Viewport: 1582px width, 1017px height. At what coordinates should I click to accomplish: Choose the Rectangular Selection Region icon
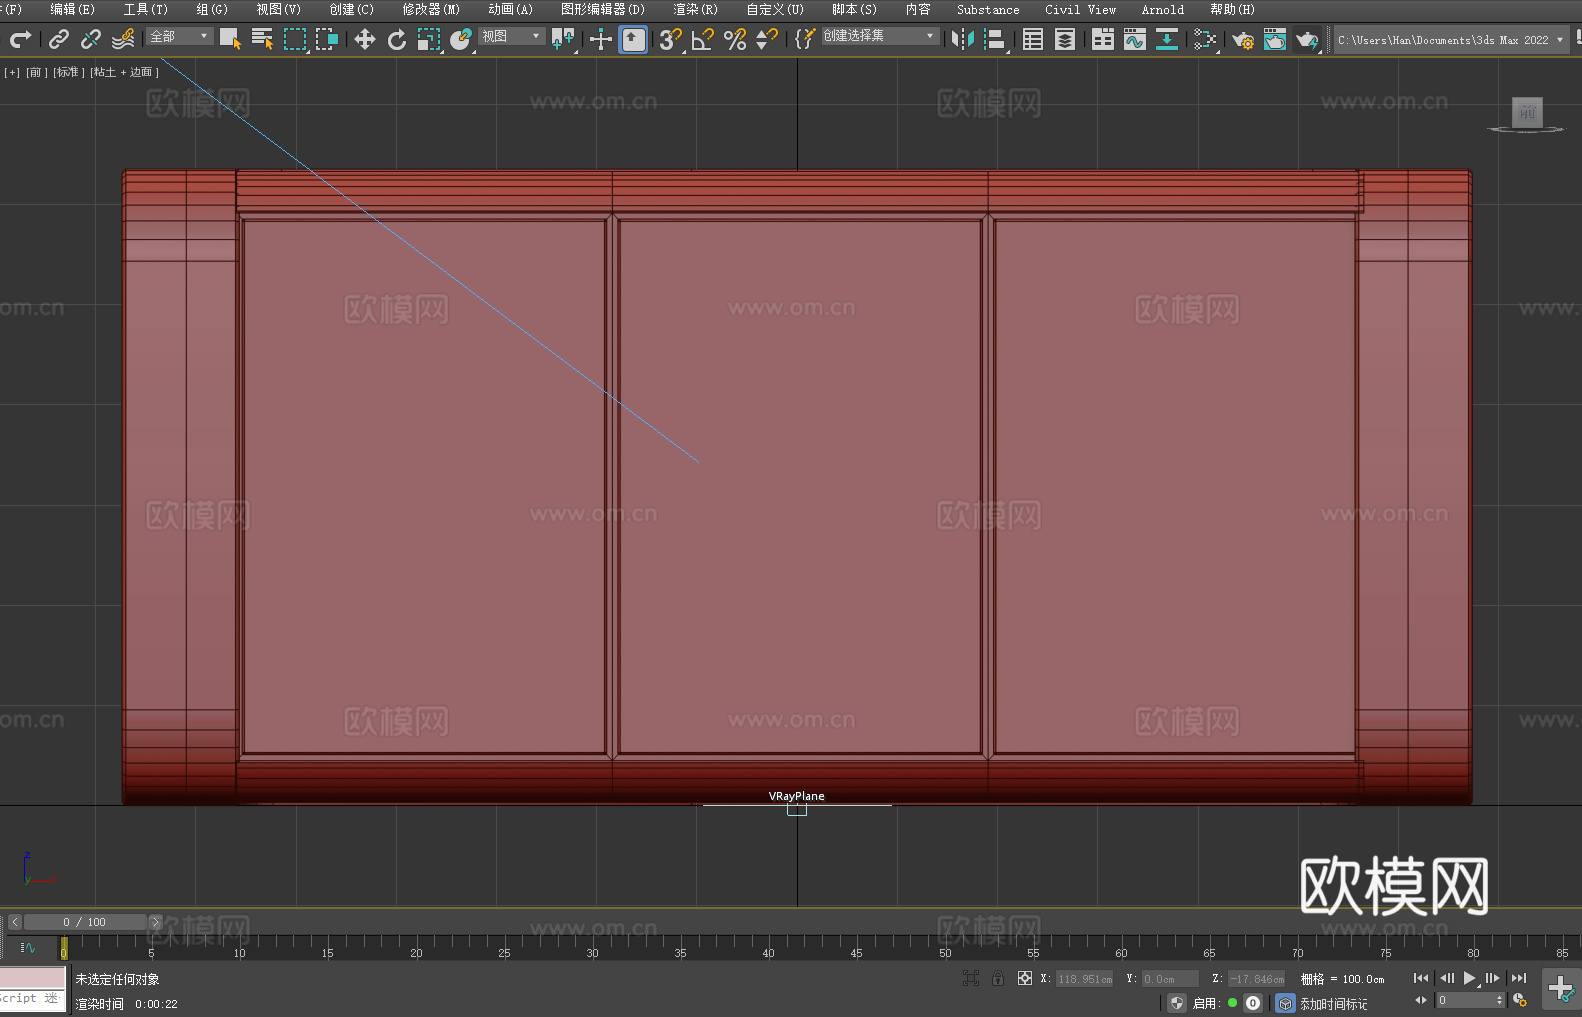tap(295, 39)
